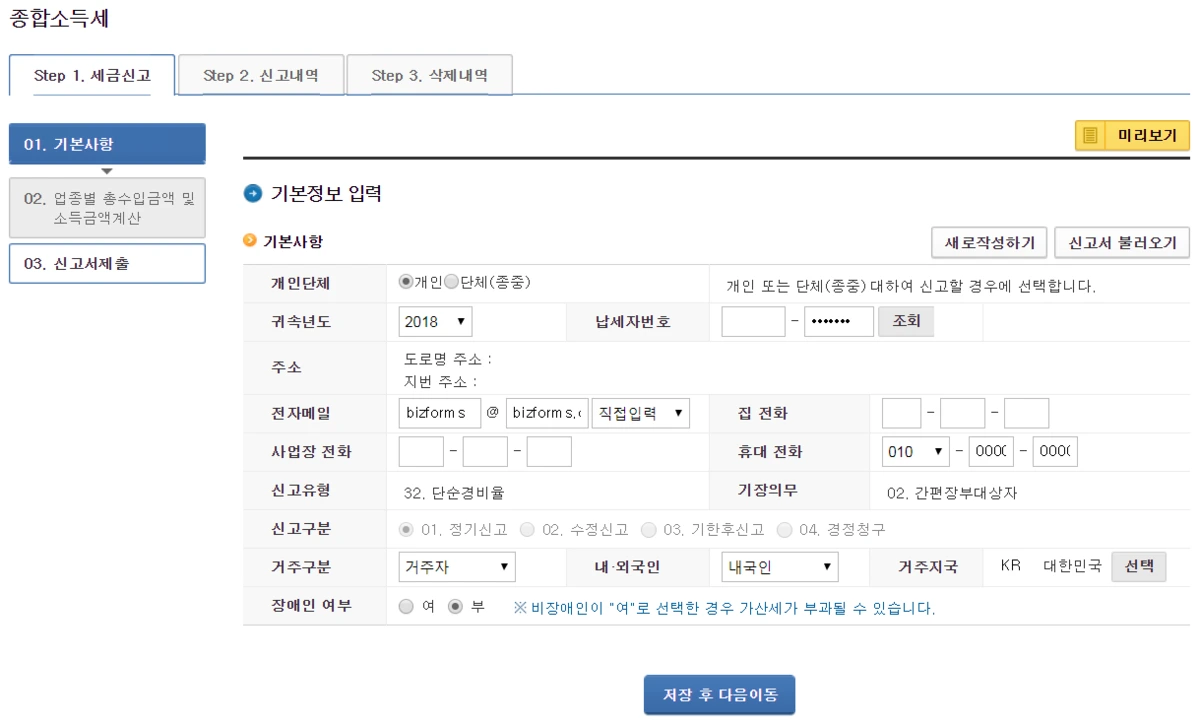The height and width of the screenshot is (725, 1200).
Task: Open the 03. 신고서제출 sidebar step
Action: click(x=107, y=263)
